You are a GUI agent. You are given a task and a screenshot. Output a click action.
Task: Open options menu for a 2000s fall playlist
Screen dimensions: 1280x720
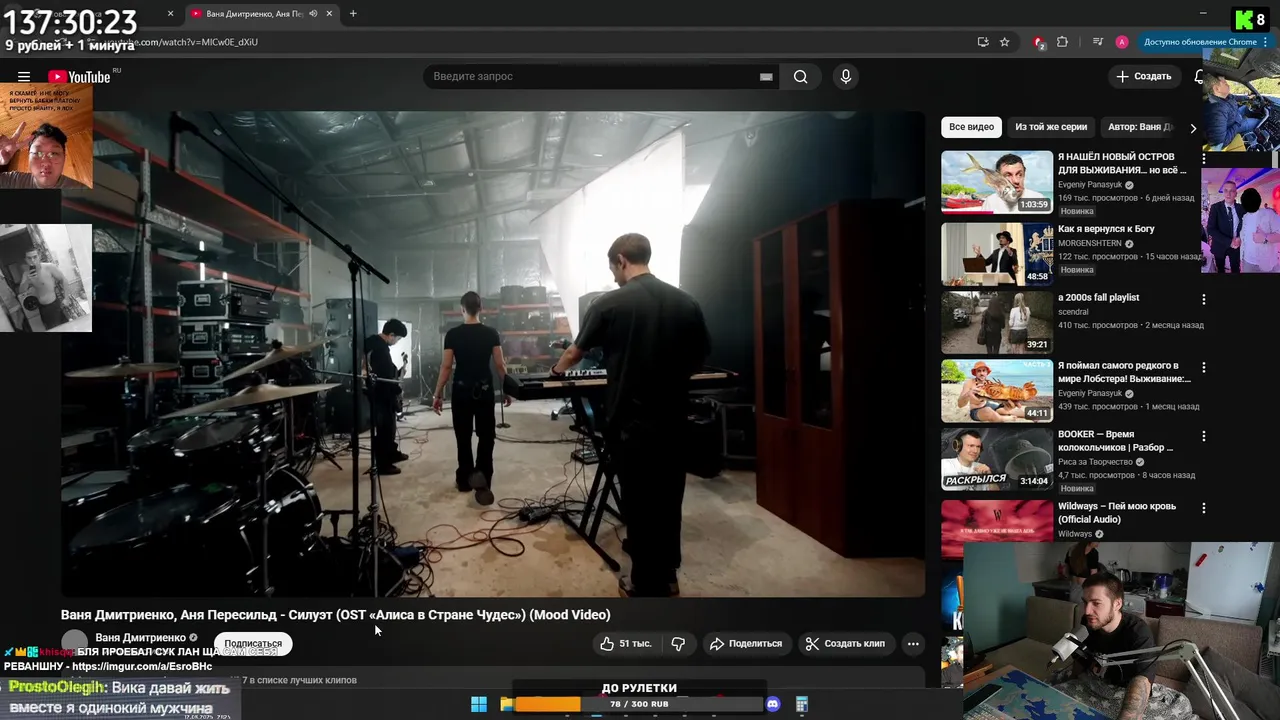click(1204, 299)
